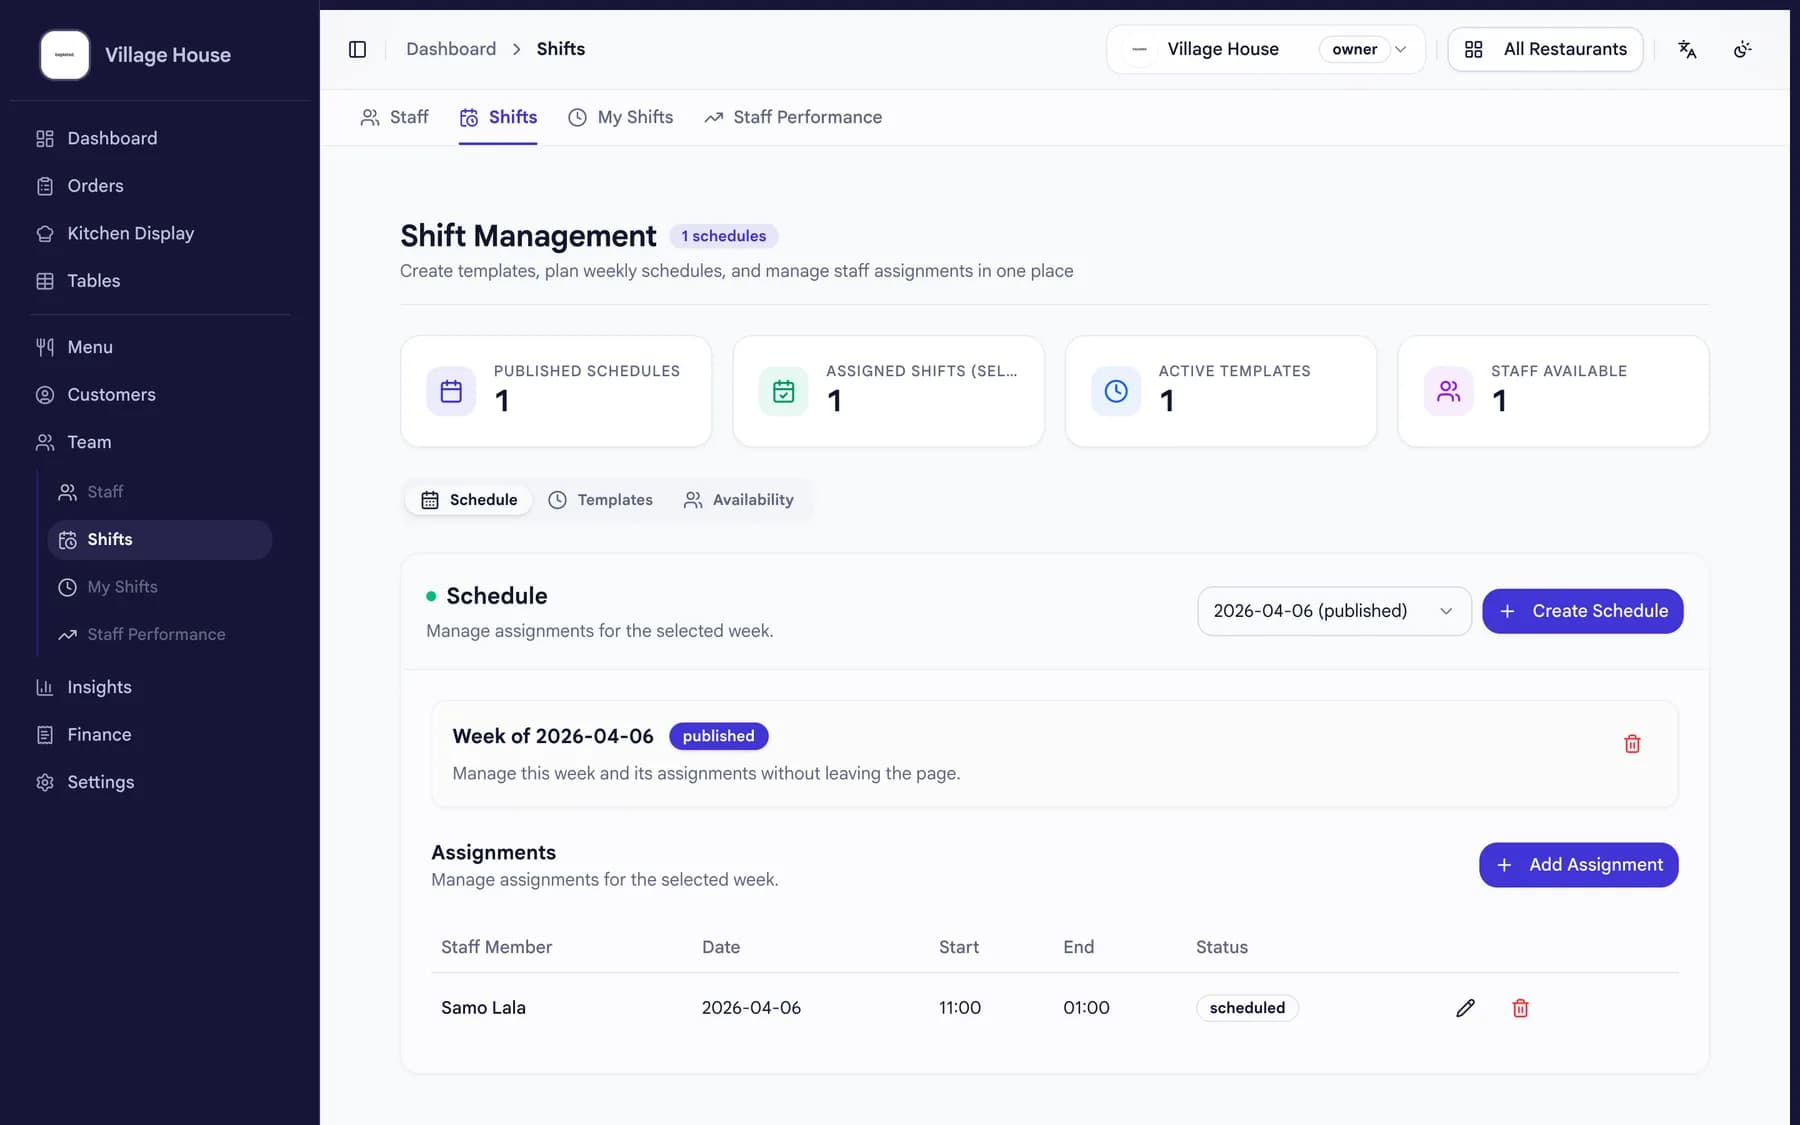Delete the Week of 2026-04-06 schedule
This screenshot has width=1800, height=1125.
coord(1632,744)
